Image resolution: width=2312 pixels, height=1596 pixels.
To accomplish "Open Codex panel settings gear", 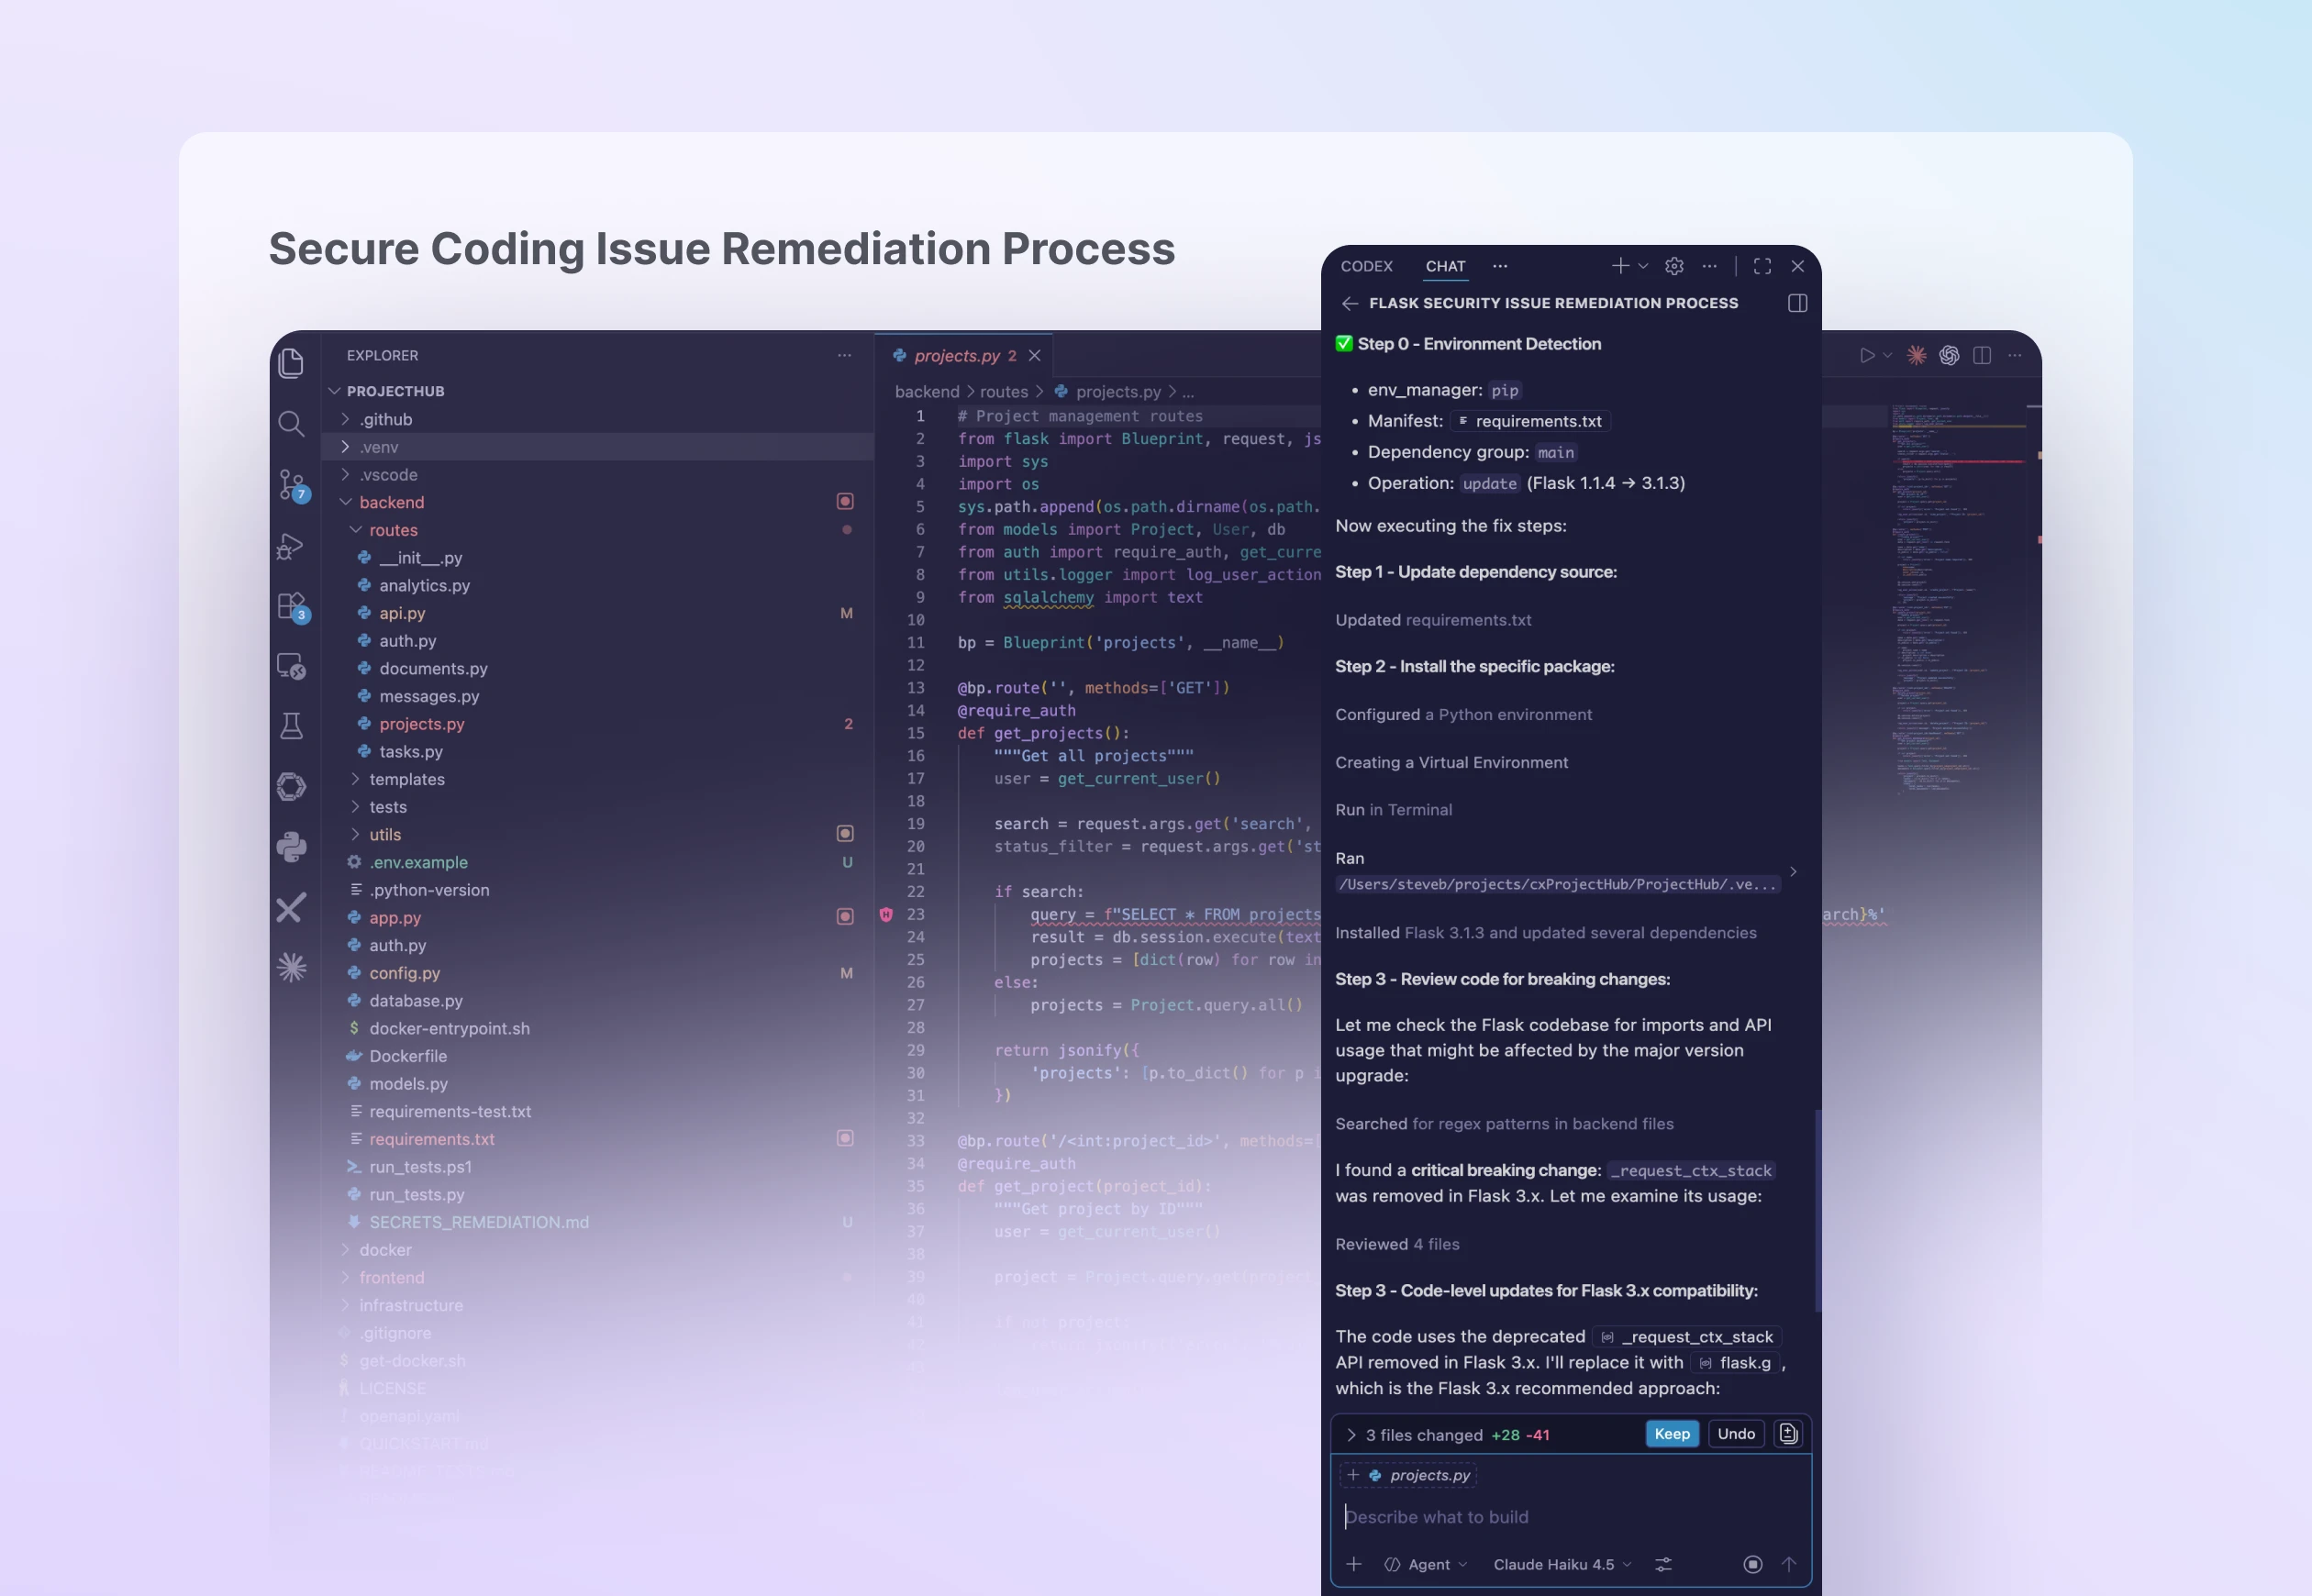I will pos(1674,266).
